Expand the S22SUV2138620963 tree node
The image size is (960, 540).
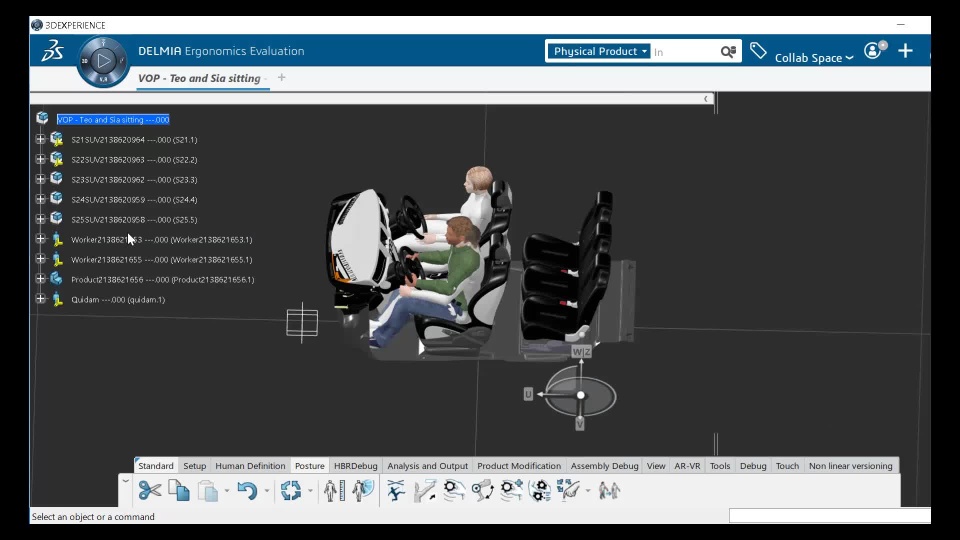coord(40,159)
